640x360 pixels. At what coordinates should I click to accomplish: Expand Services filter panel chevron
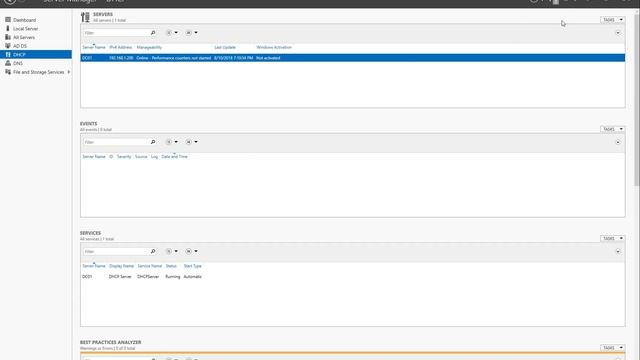point(618,251)
